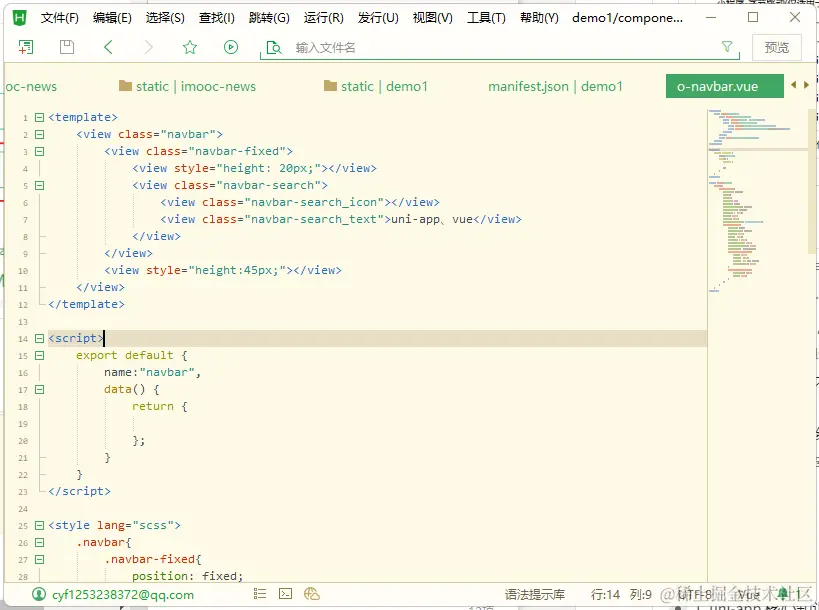
Task: Click the filter funnel icon
Action: (727, 47)
